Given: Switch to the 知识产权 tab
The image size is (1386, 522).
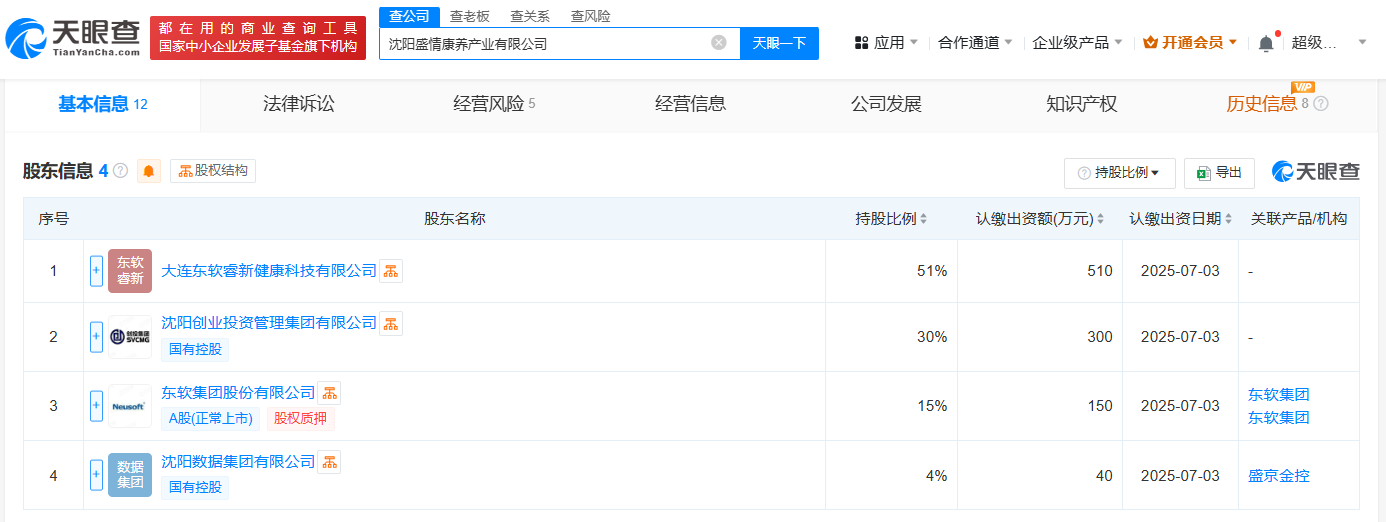Looking at the screenshot, I should tap(1081, 104).
